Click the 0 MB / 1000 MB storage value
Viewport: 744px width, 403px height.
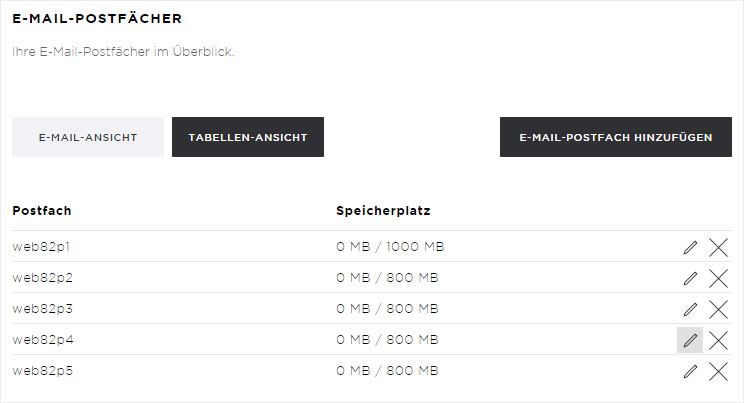(390, 247)
